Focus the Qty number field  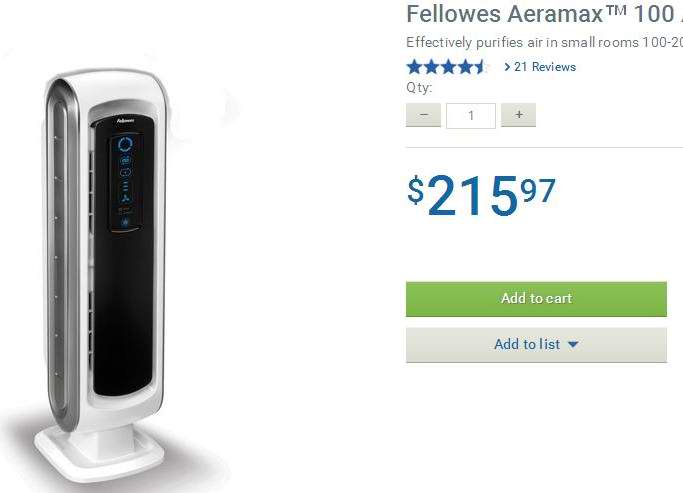pyautogui.click(x=471, y=116)
